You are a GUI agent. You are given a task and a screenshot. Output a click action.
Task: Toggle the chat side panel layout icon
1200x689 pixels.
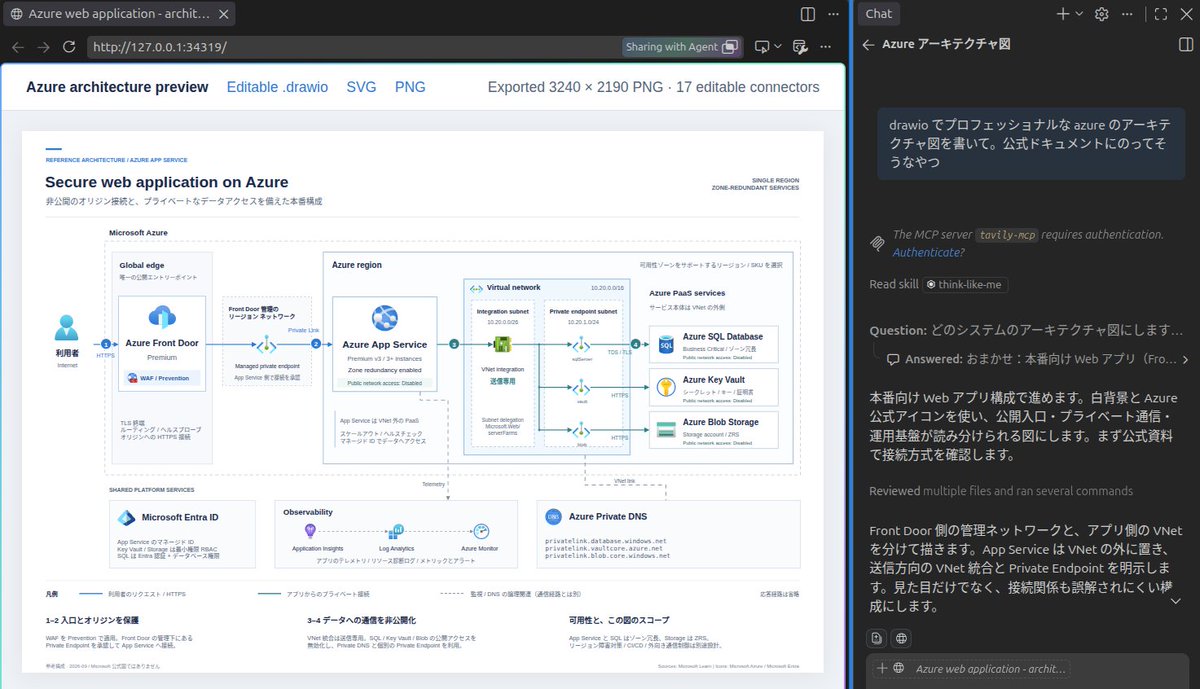(x=1186, y=45)
